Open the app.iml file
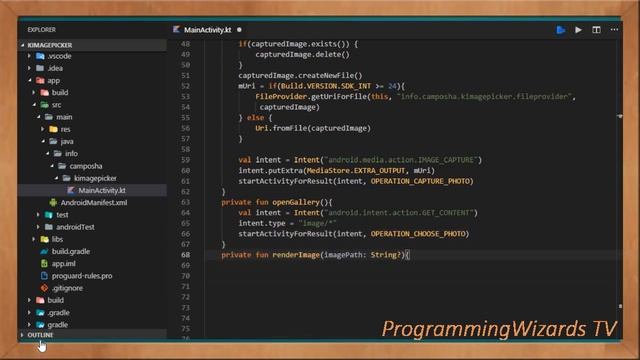Image resolution: width=640 pixels, height=360 pixels. [x=63, y=264]
